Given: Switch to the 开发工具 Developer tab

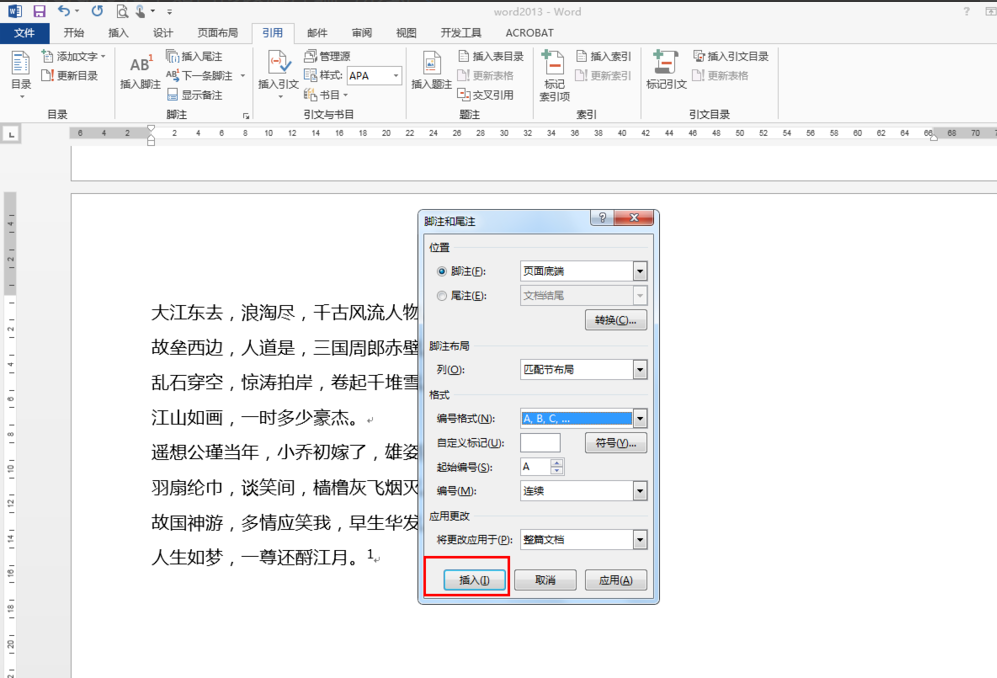Looking at the screenshot, I should (x=461, y=33).
